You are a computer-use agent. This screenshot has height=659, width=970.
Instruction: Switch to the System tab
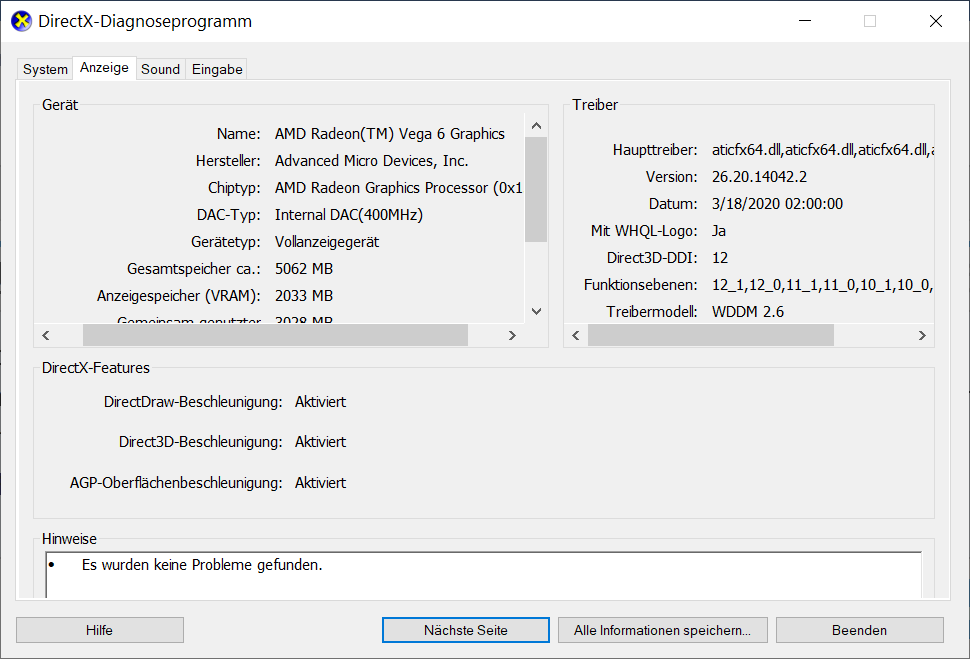[45, 69]
